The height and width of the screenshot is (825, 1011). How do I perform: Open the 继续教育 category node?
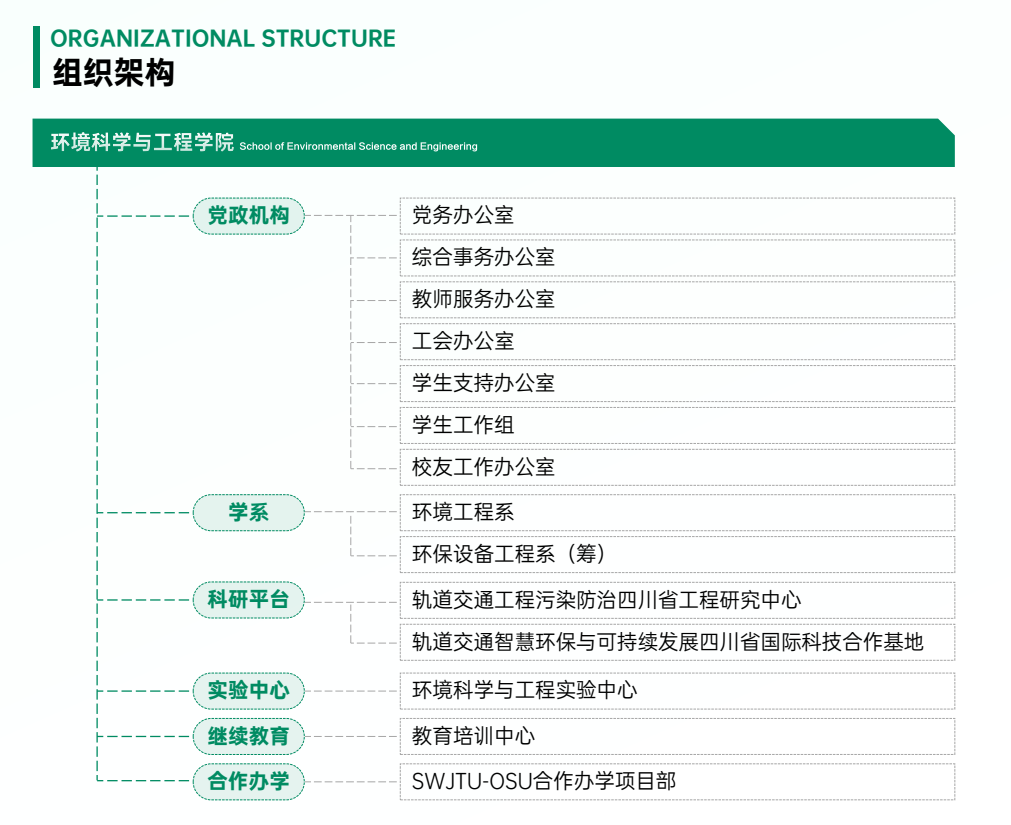pos(248,737)
